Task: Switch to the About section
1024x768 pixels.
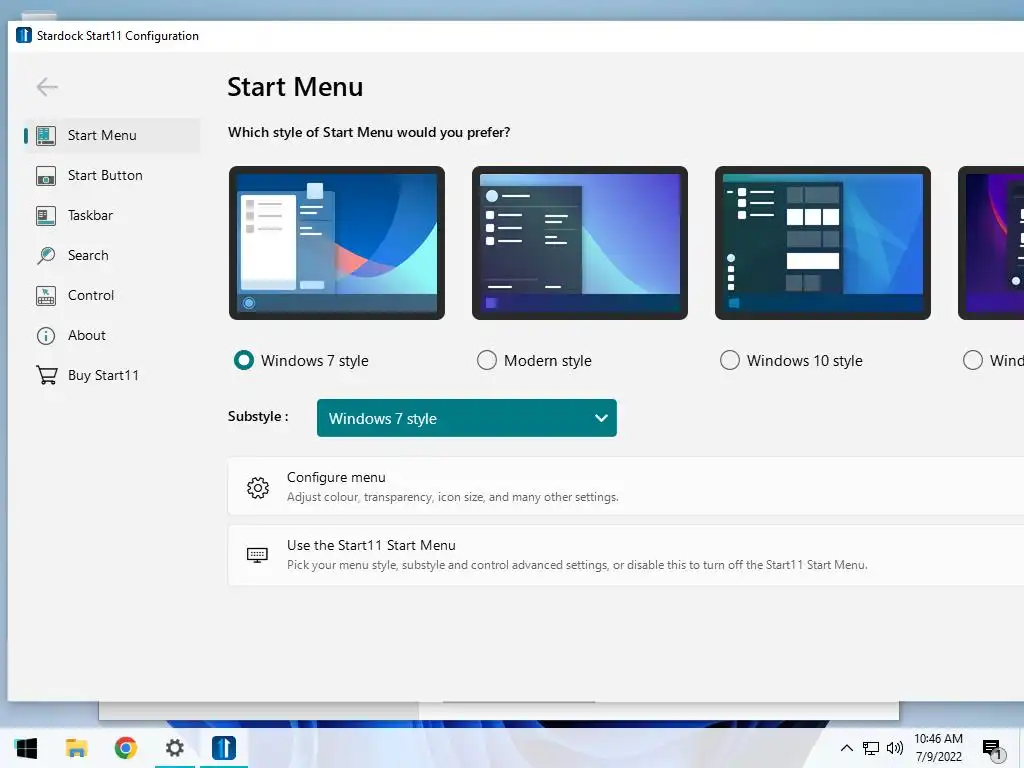Action: (x=112, y=336)
